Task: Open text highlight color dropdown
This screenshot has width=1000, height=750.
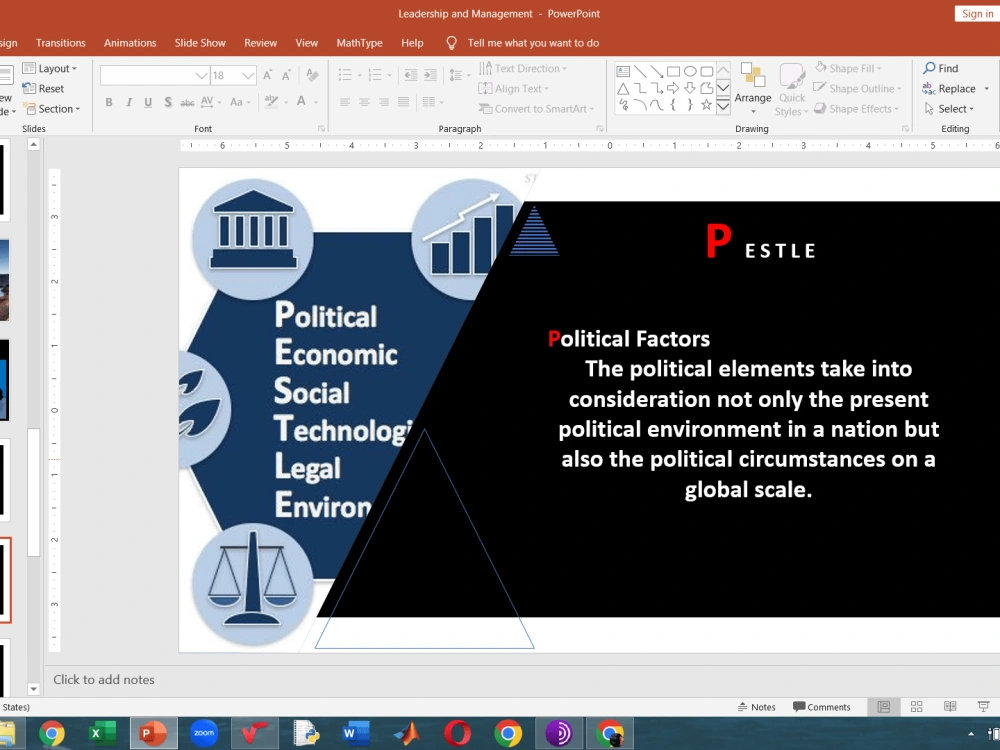Action: (x=286, y=102)
